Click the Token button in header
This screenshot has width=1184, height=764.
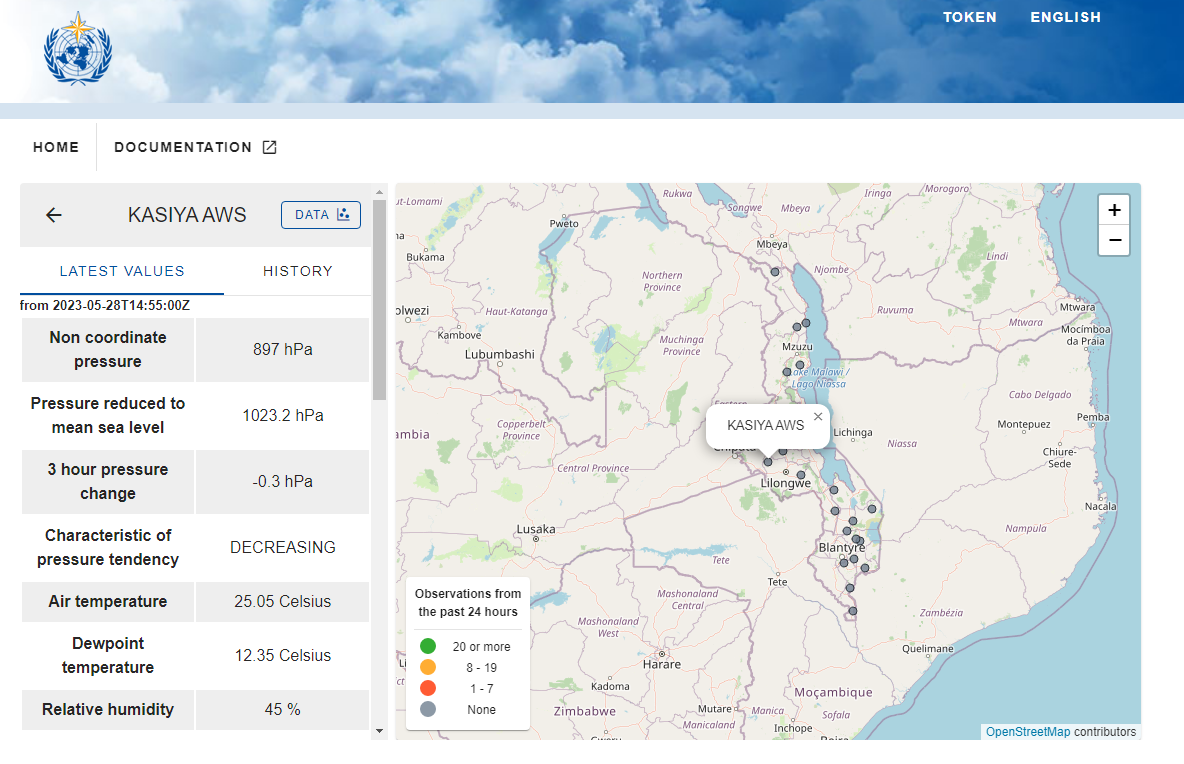point(969,17)
